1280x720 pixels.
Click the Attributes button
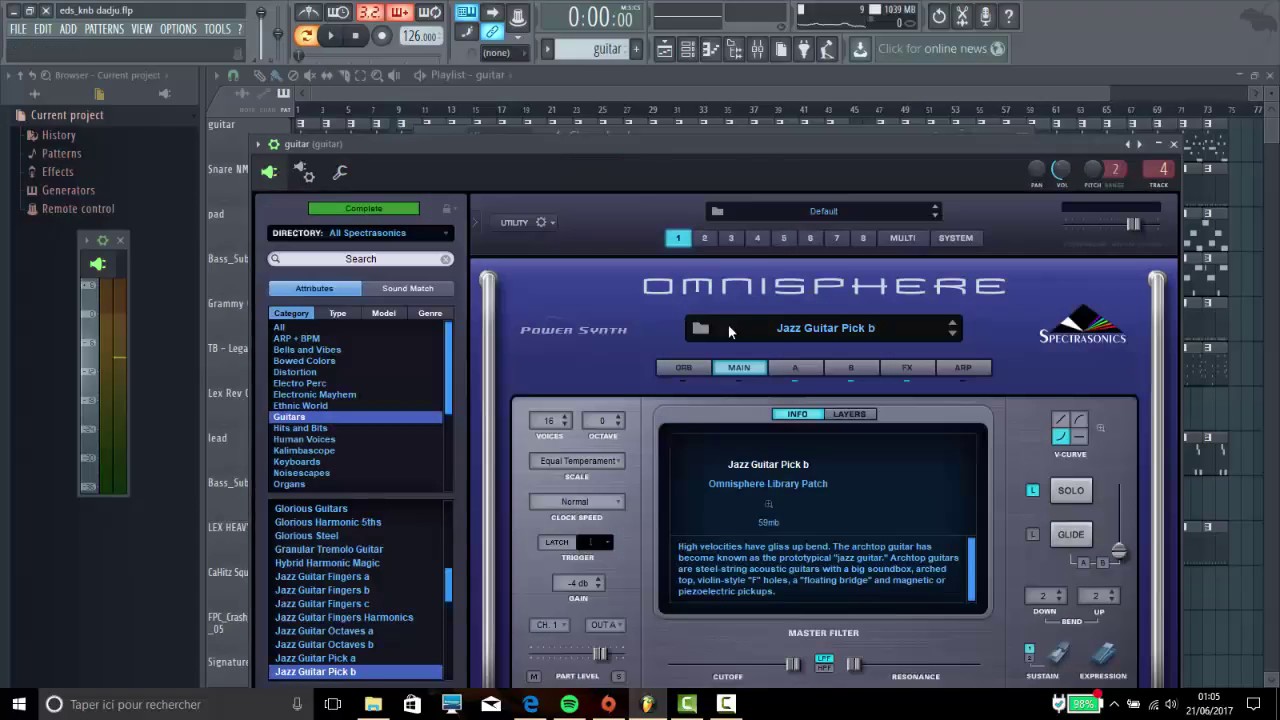(x=314, y=288)
